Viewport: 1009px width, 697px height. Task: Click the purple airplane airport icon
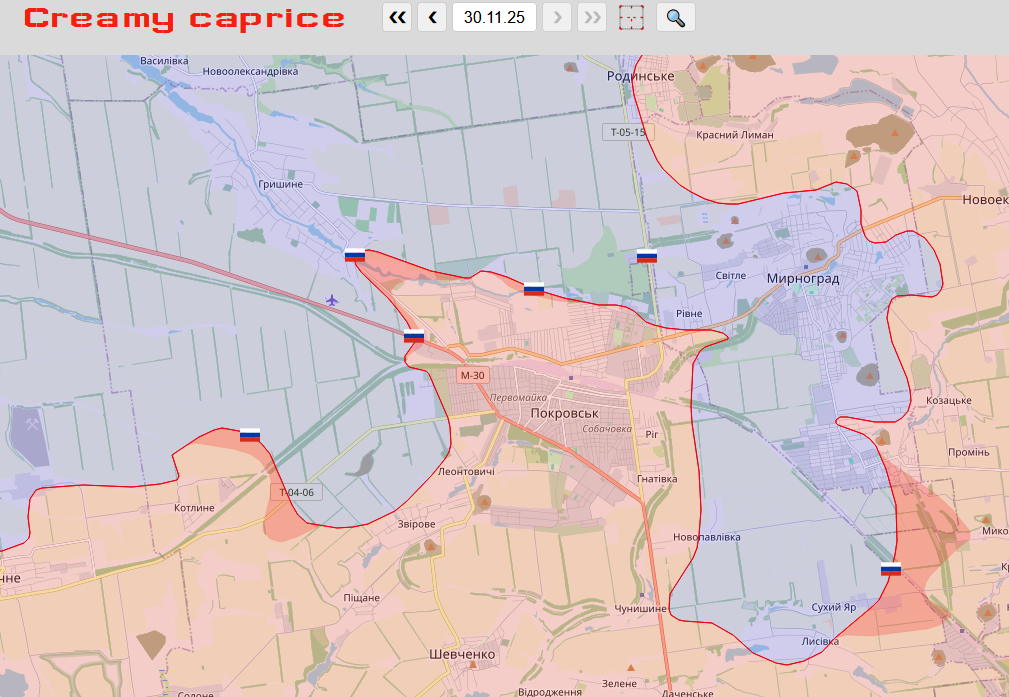331,300
